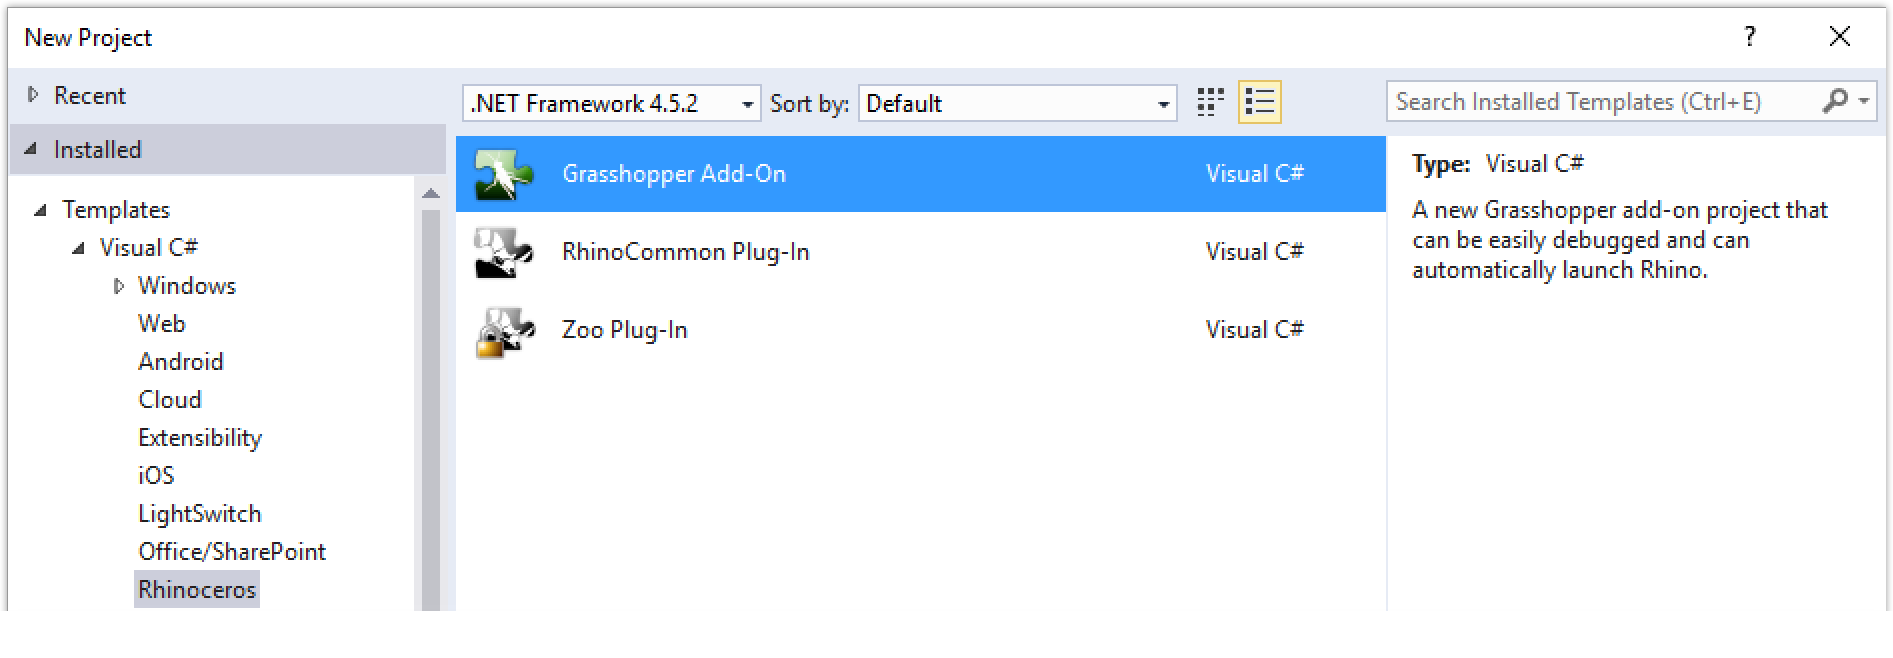1893x658 pixels.
Task: Select the Rhinoceros template category
Action: [197, 589]
